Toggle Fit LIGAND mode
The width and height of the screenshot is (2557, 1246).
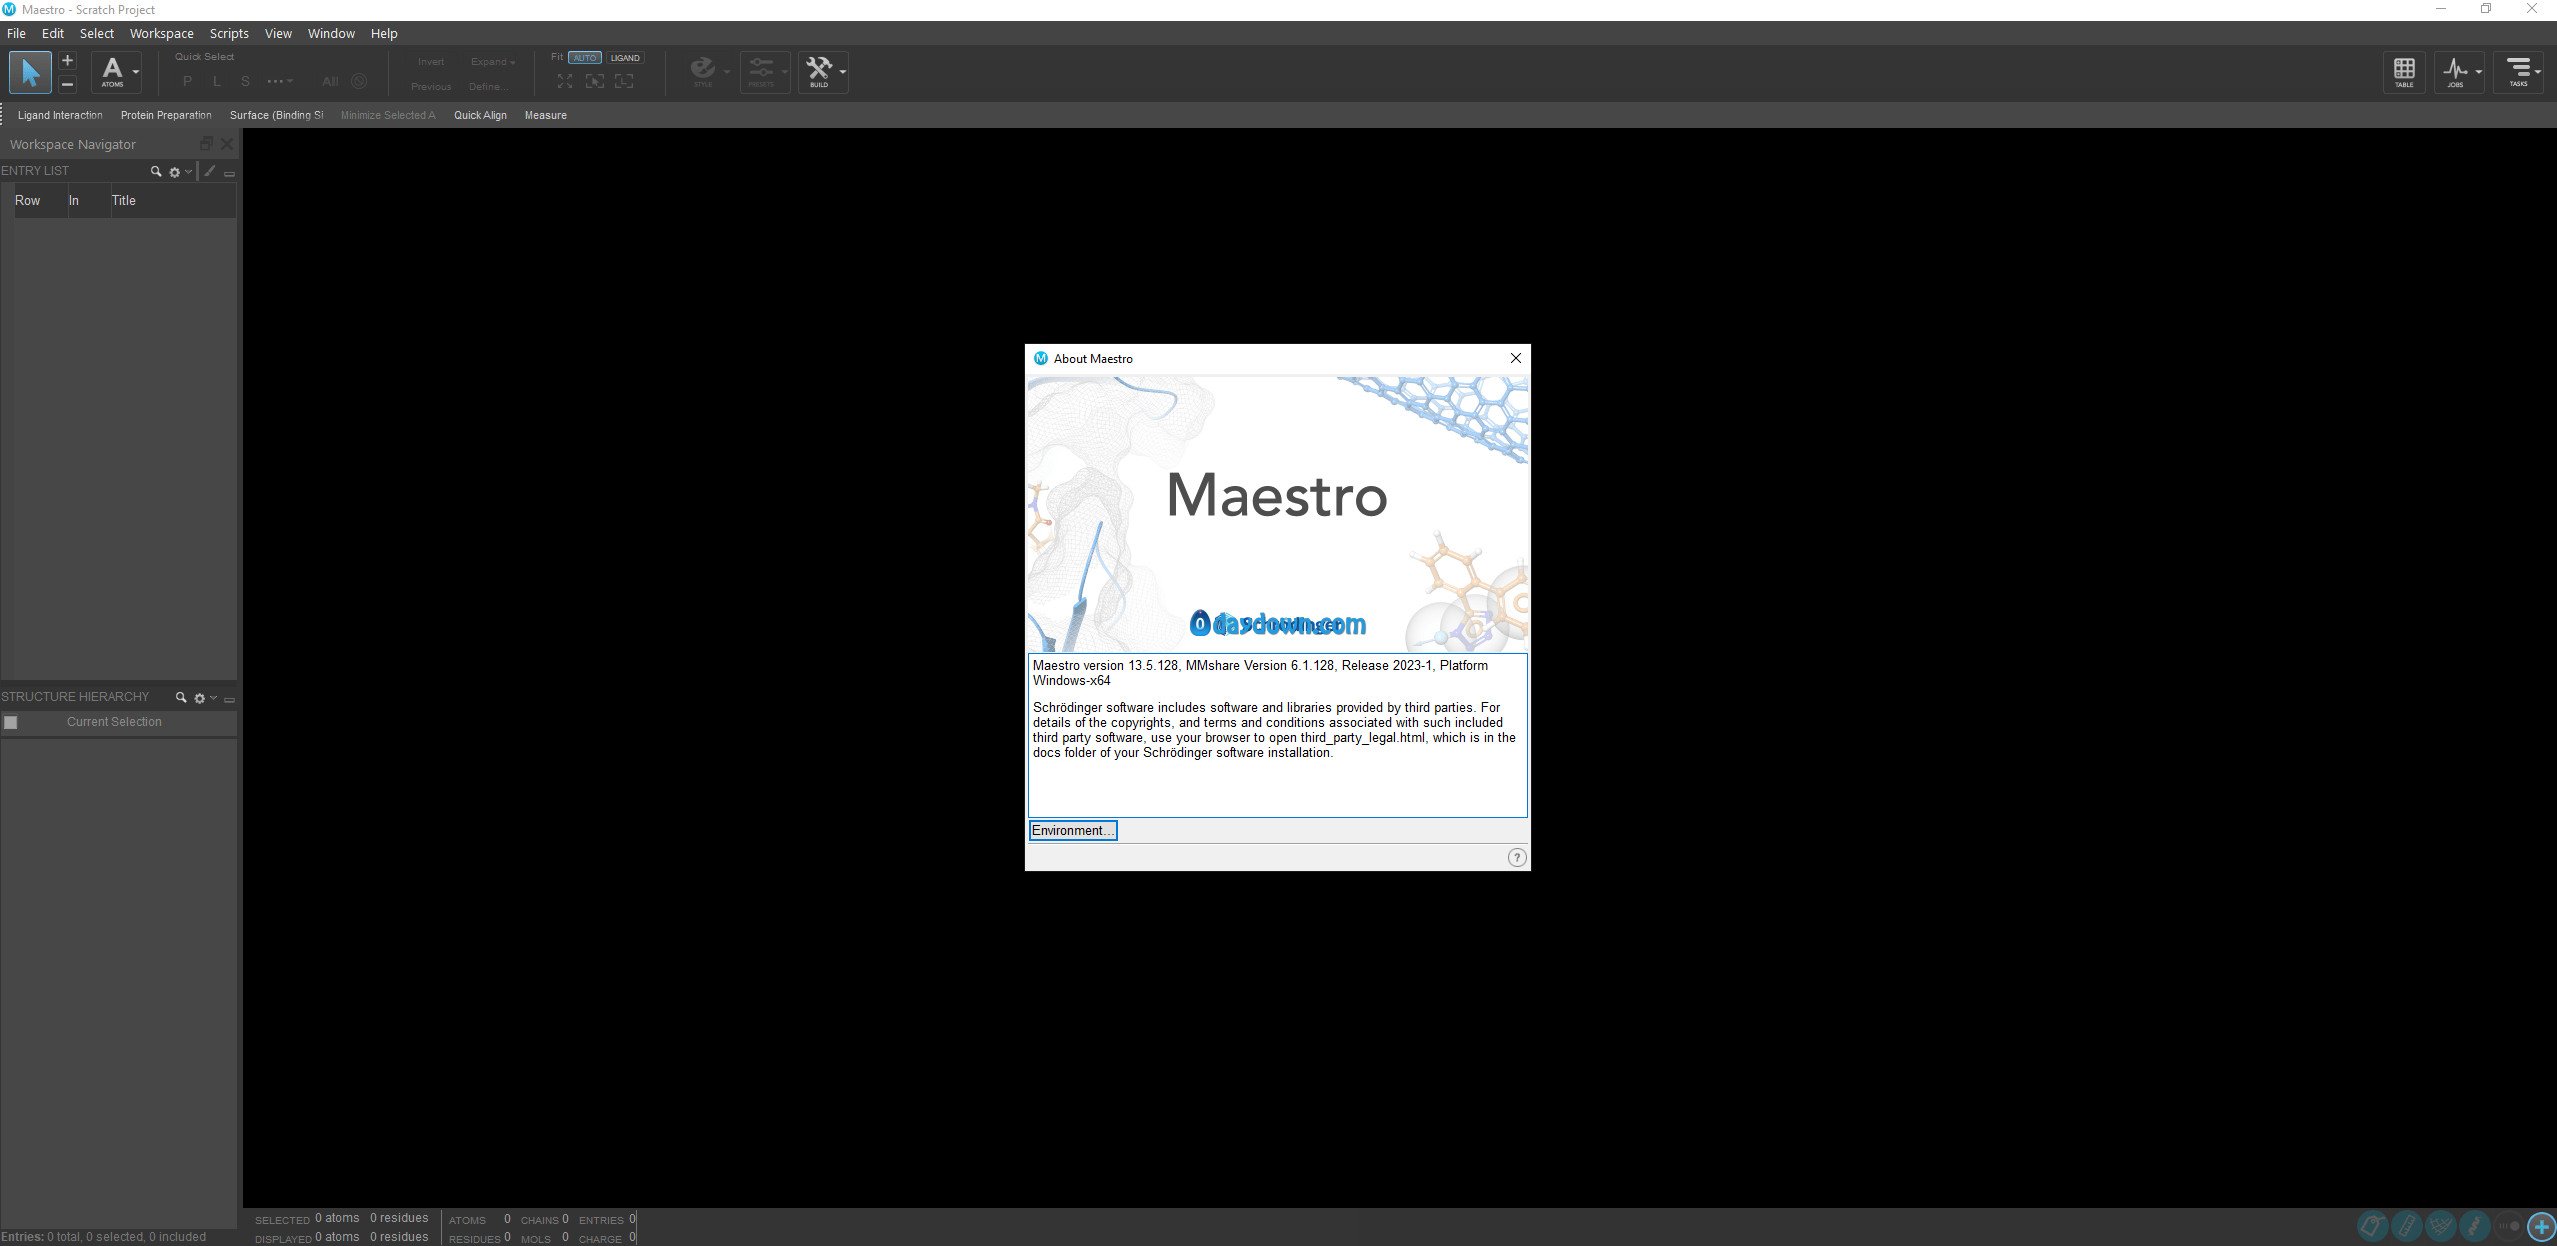tap(625, 58)
